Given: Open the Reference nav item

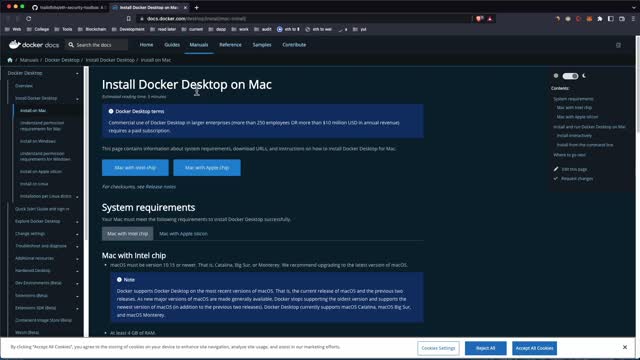Looking at the screenshot, I should coord(230,45).
